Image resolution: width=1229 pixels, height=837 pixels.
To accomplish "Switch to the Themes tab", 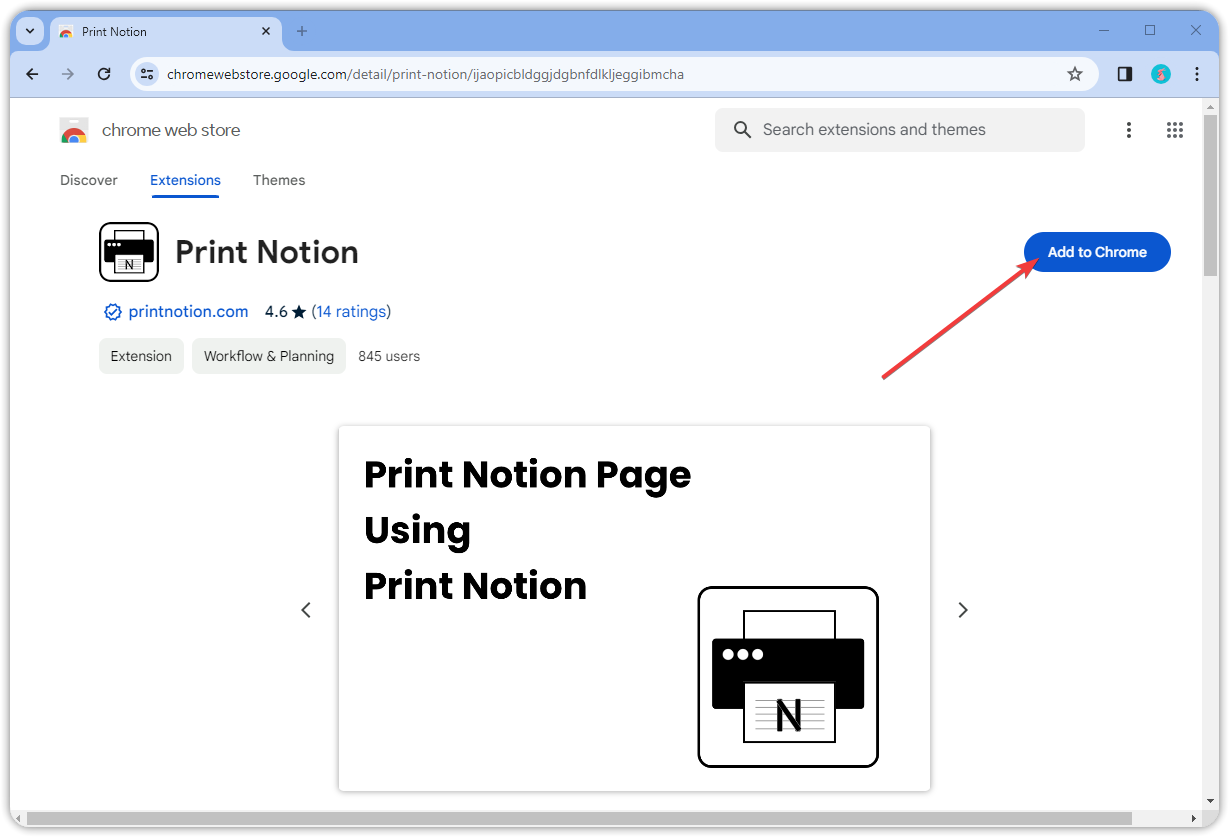I will point(279,180).
